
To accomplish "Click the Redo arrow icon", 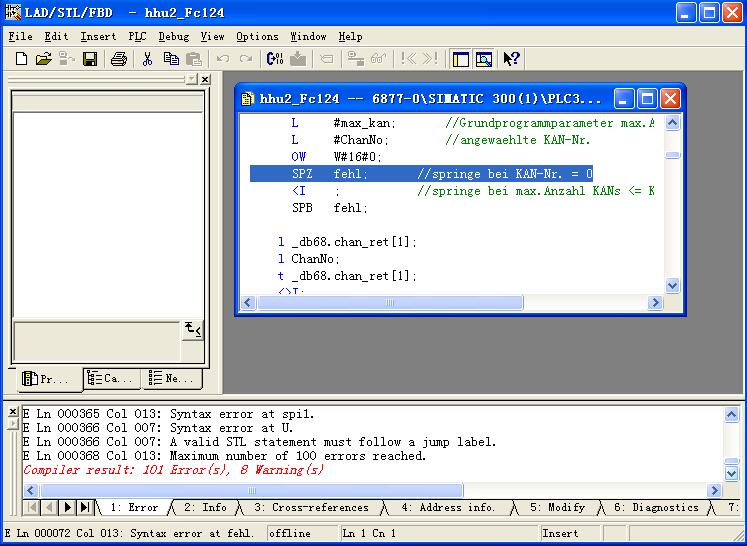I will click(x=245, y=59).
